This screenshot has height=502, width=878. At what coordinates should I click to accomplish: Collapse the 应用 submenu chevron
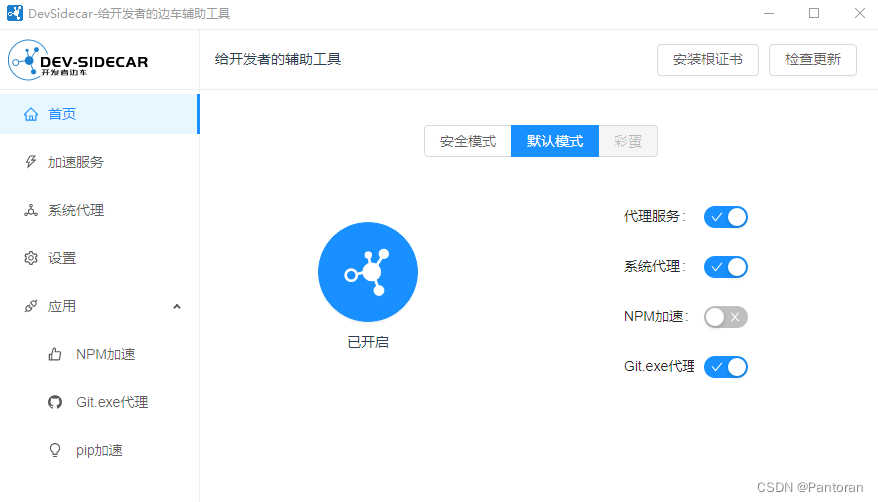pos(177,306)
